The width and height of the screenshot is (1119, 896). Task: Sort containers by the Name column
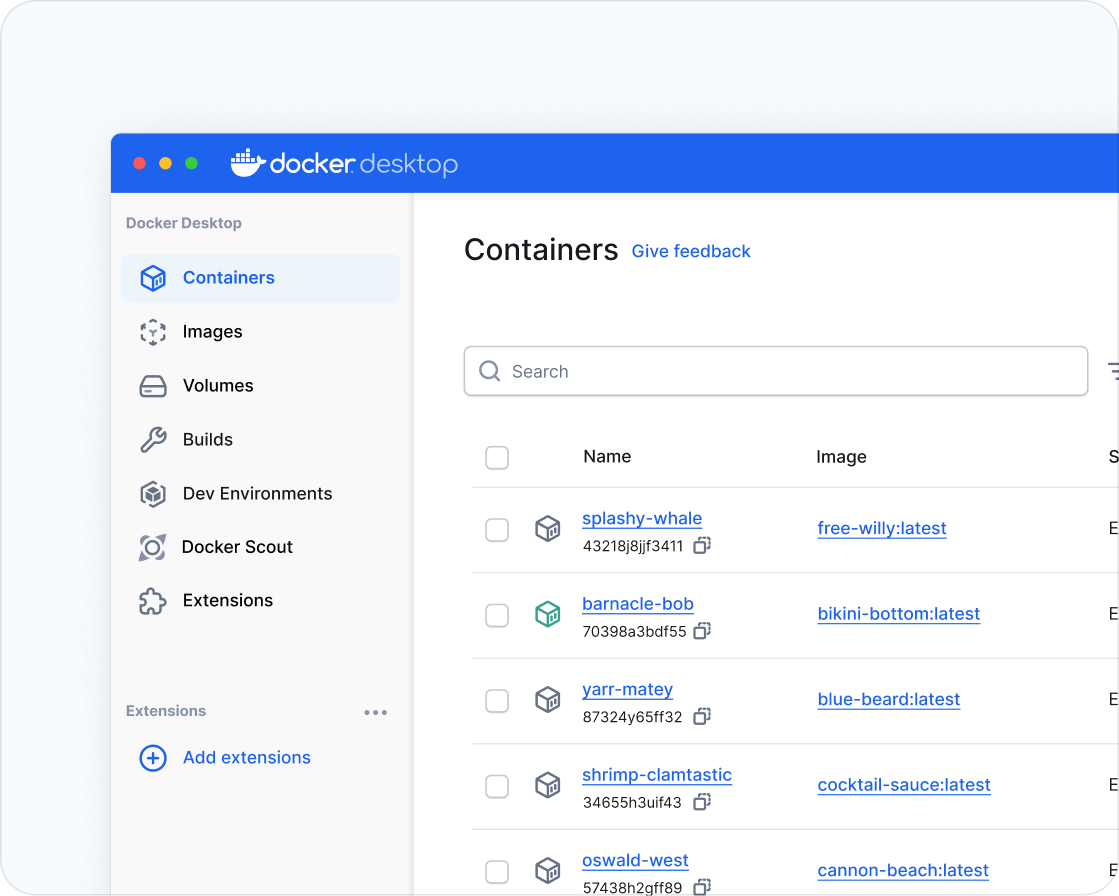tap(607, 457)
